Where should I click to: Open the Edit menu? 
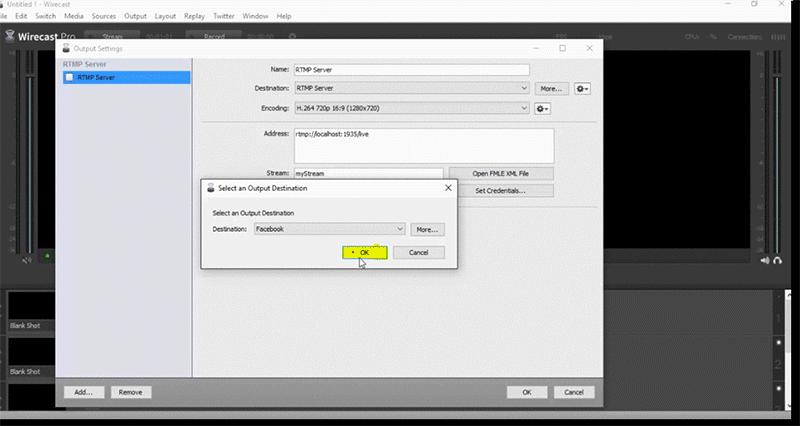[21, 16]
